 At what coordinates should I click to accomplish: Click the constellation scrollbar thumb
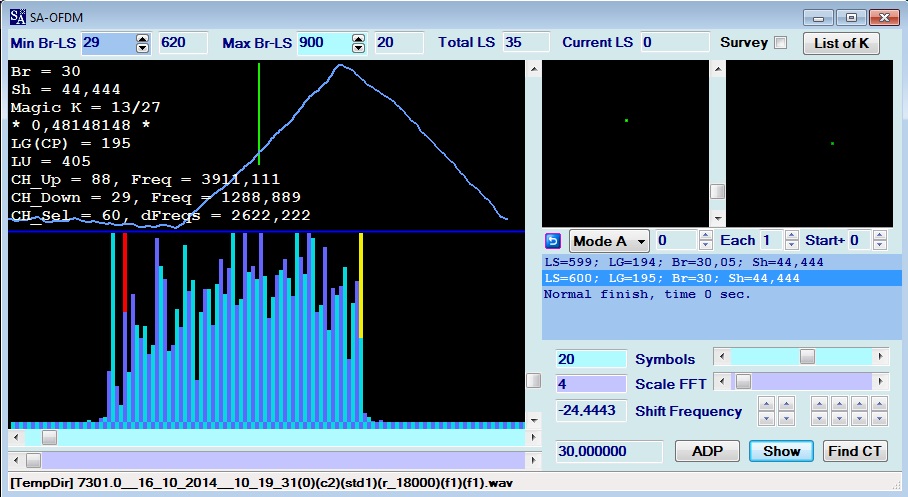717,191
